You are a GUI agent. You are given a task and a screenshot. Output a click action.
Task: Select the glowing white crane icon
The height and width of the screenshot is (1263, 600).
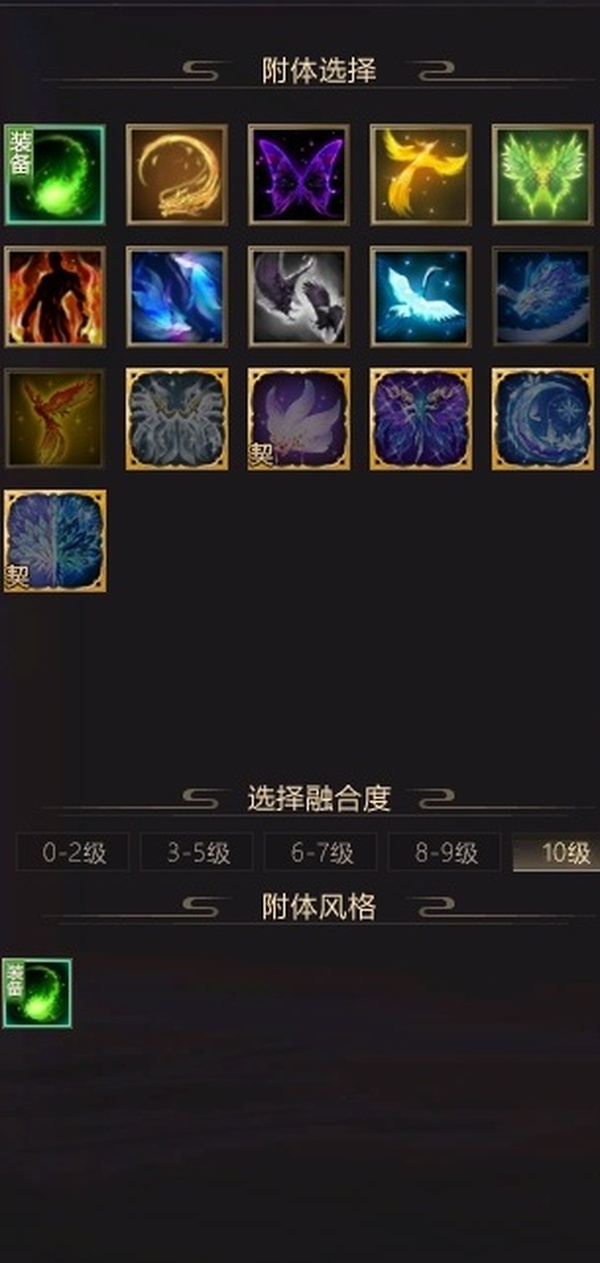(421, 297)
